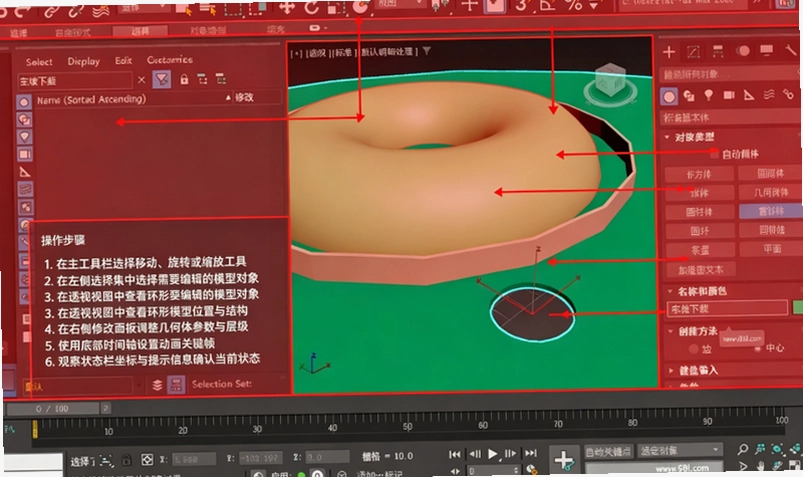Image resolution: width=803 pixels, height=477 pixels.
Task: Select the Lights category icon
Action: [x=709, y=95]
